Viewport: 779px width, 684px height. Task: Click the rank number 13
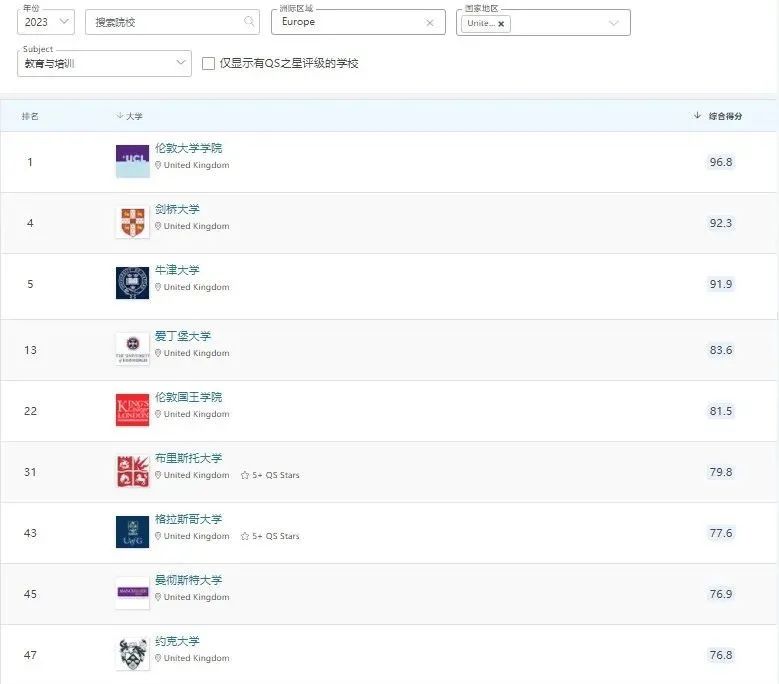[x=30, y=350]
